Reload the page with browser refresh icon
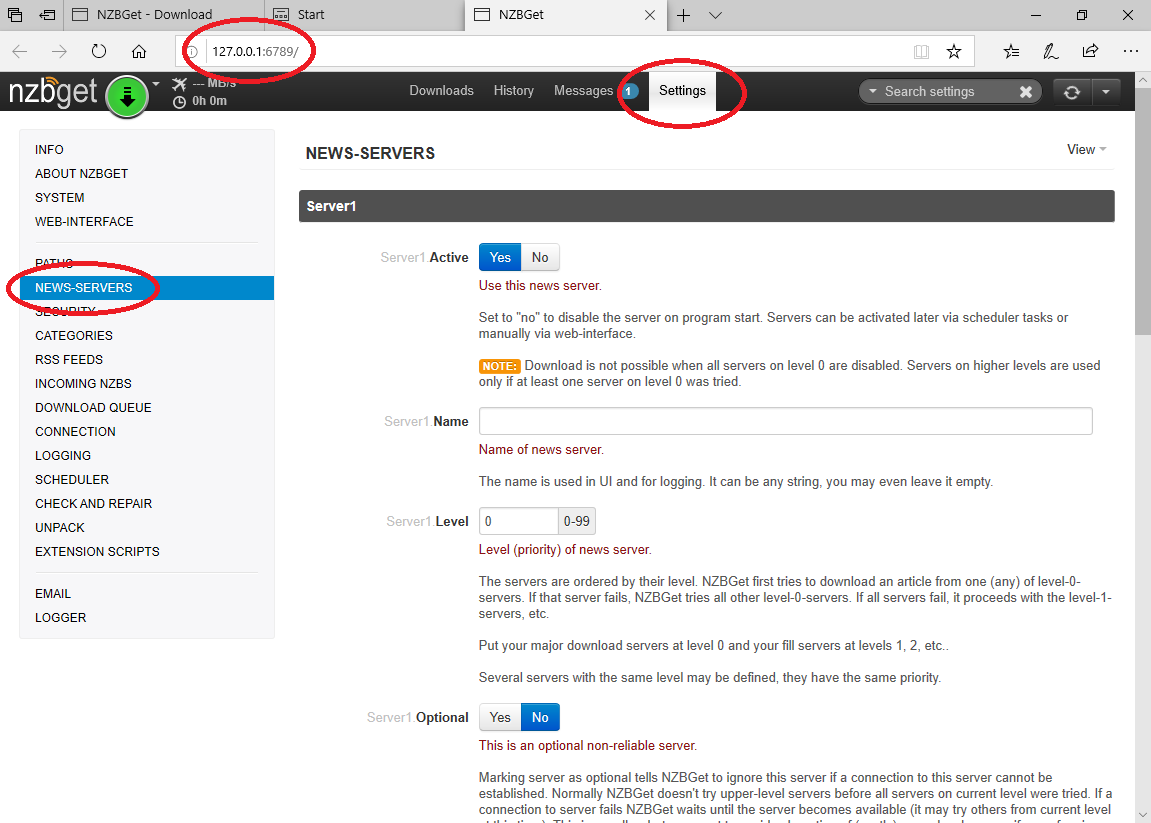1151x823 pixels. pyautogui.click(x=99, y=51)
